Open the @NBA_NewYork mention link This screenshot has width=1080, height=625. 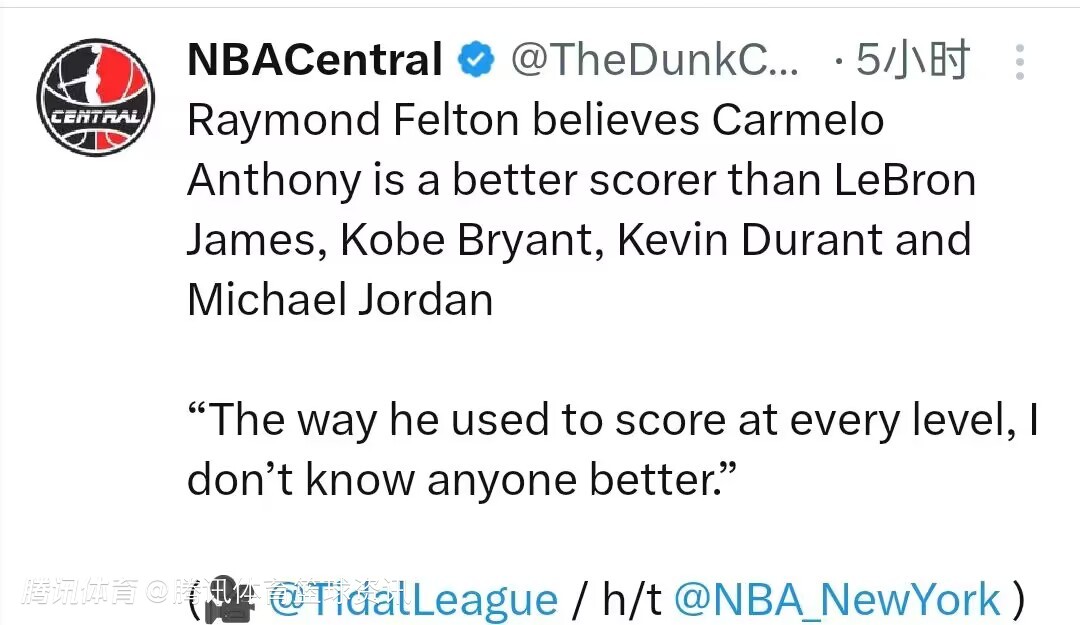click(837, 599)
